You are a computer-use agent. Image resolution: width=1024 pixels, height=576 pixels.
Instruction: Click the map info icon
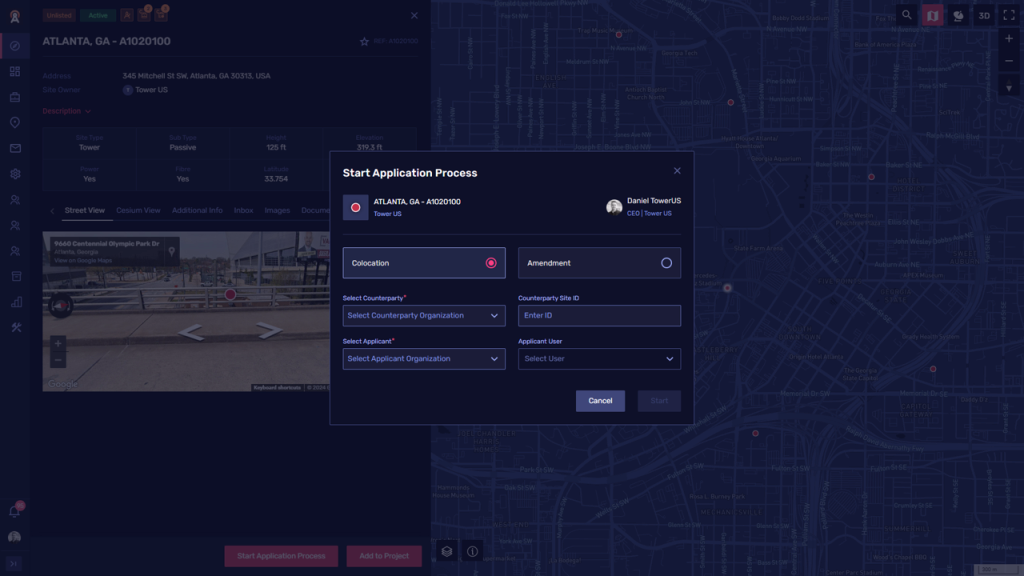tap(473, 551)
